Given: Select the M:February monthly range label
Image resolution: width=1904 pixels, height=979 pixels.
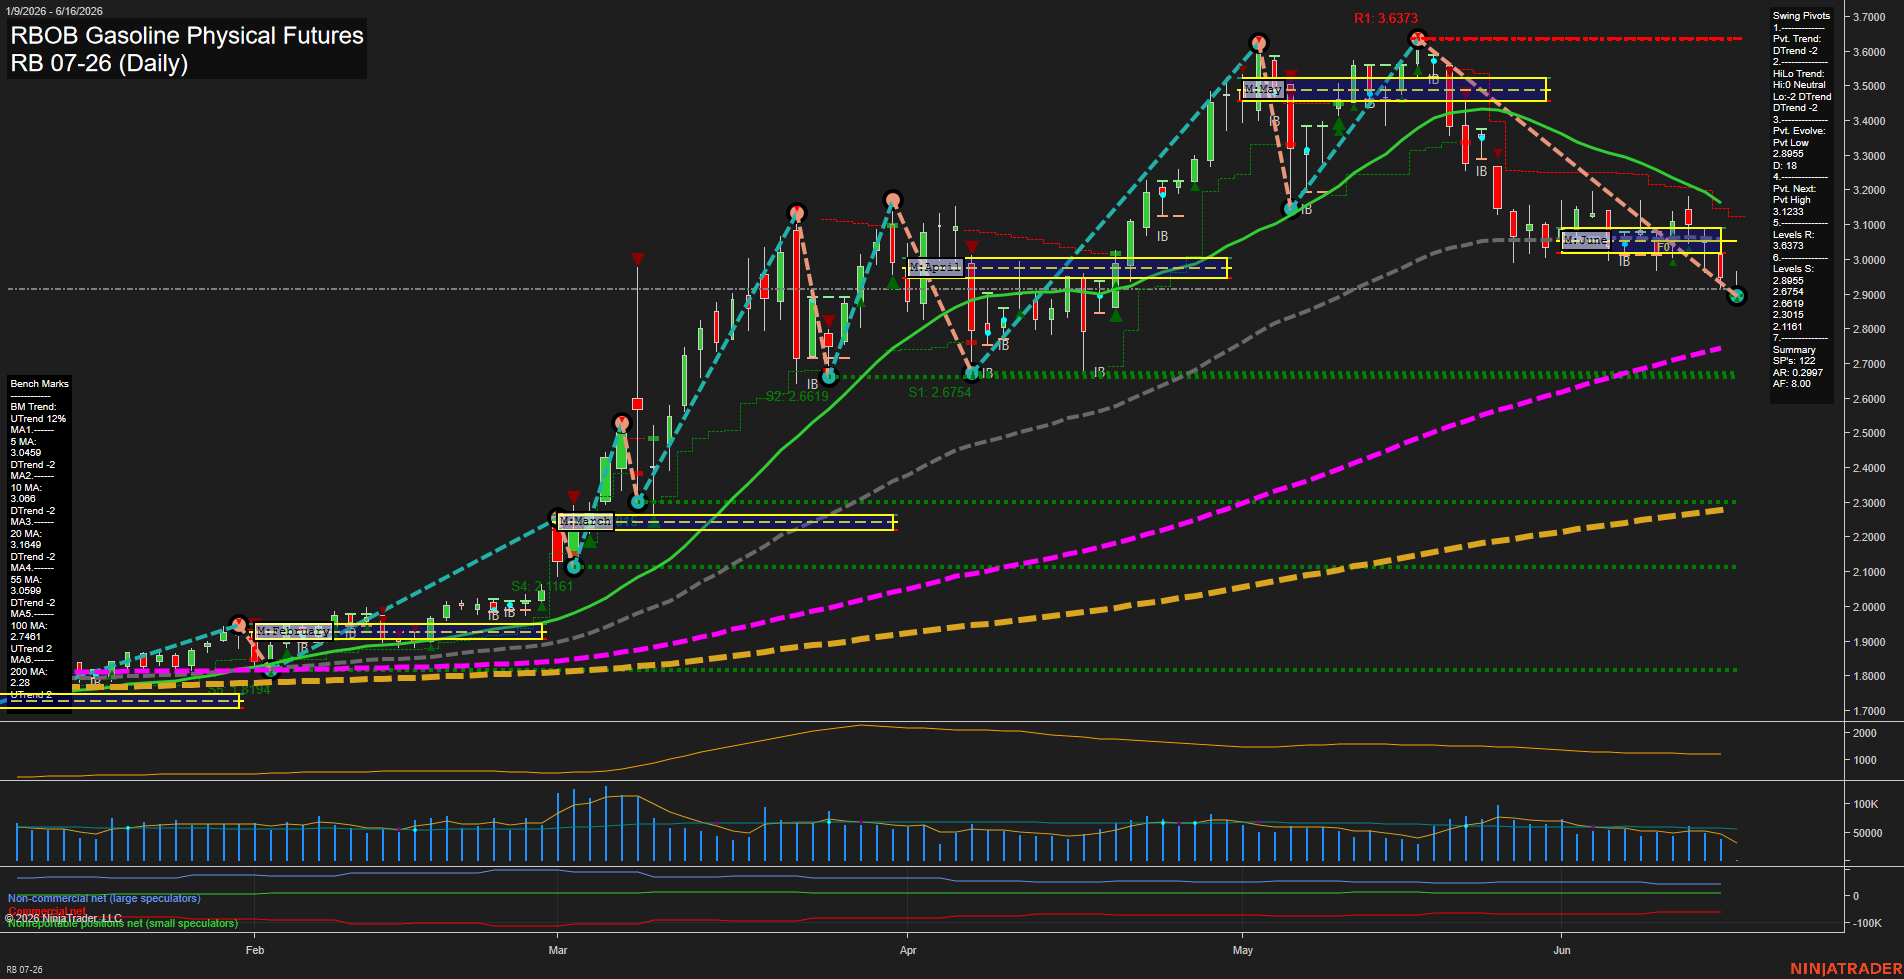Looking at the screenshot, I should 292,631.
